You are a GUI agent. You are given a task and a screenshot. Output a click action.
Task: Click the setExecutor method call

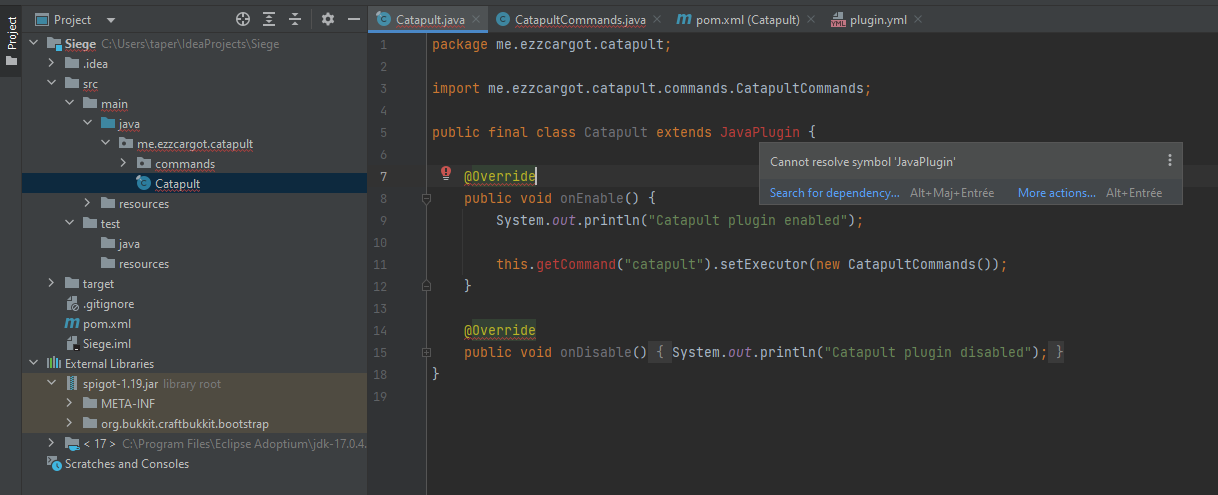click(x=764, y=264)
